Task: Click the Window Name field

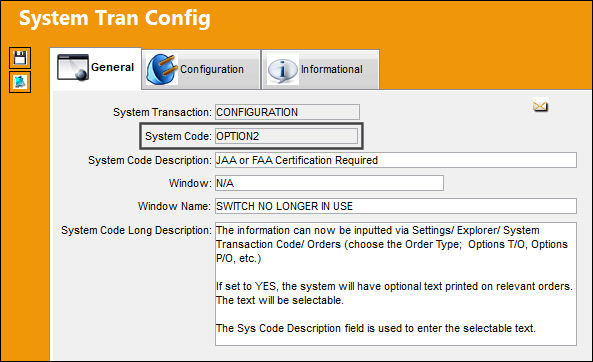Action: (x=396, y=206)
